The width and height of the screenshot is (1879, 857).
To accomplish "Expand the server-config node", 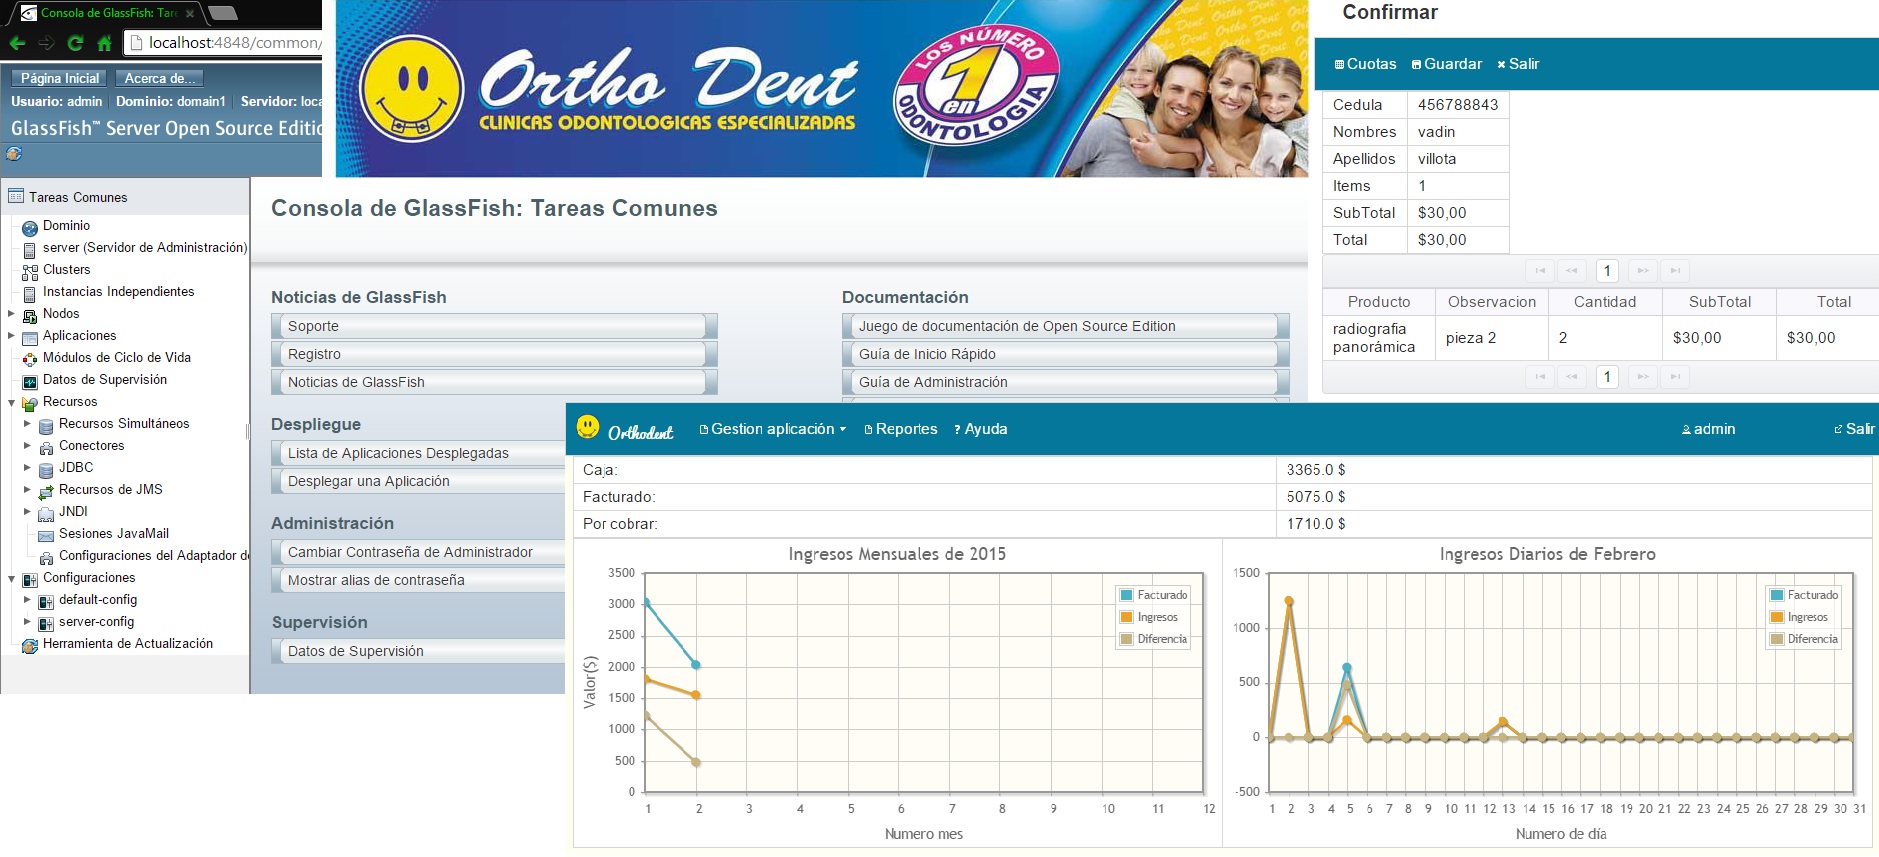I will tap(28, 622).
